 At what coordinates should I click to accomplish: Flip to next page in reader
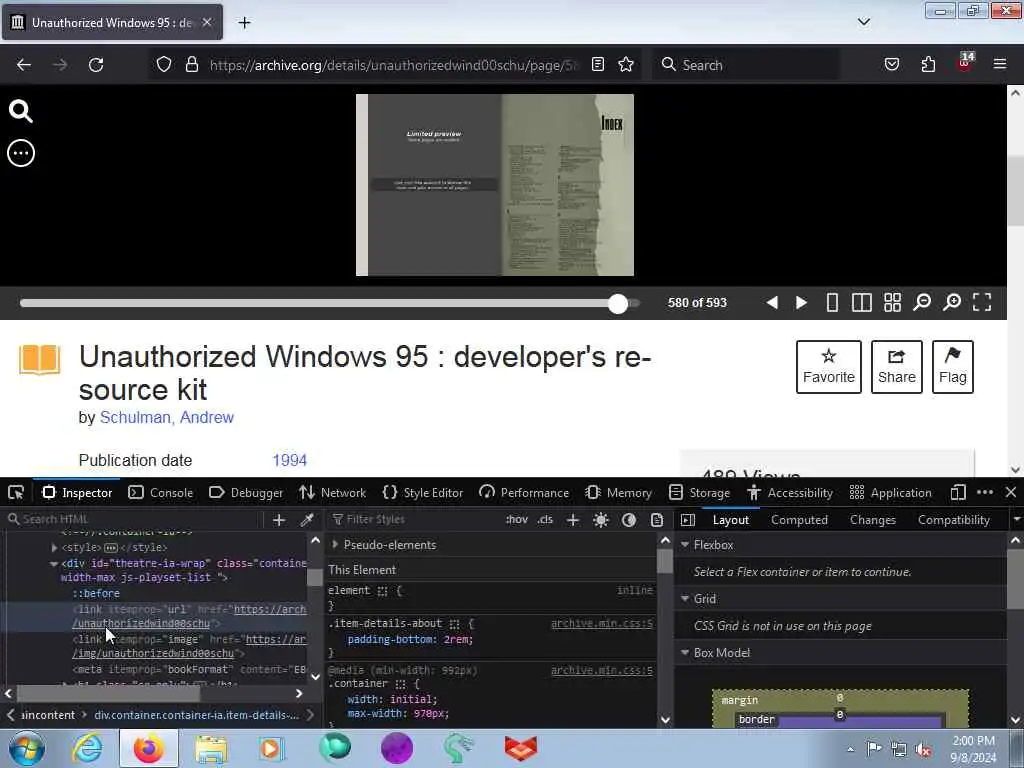[801, 302]
